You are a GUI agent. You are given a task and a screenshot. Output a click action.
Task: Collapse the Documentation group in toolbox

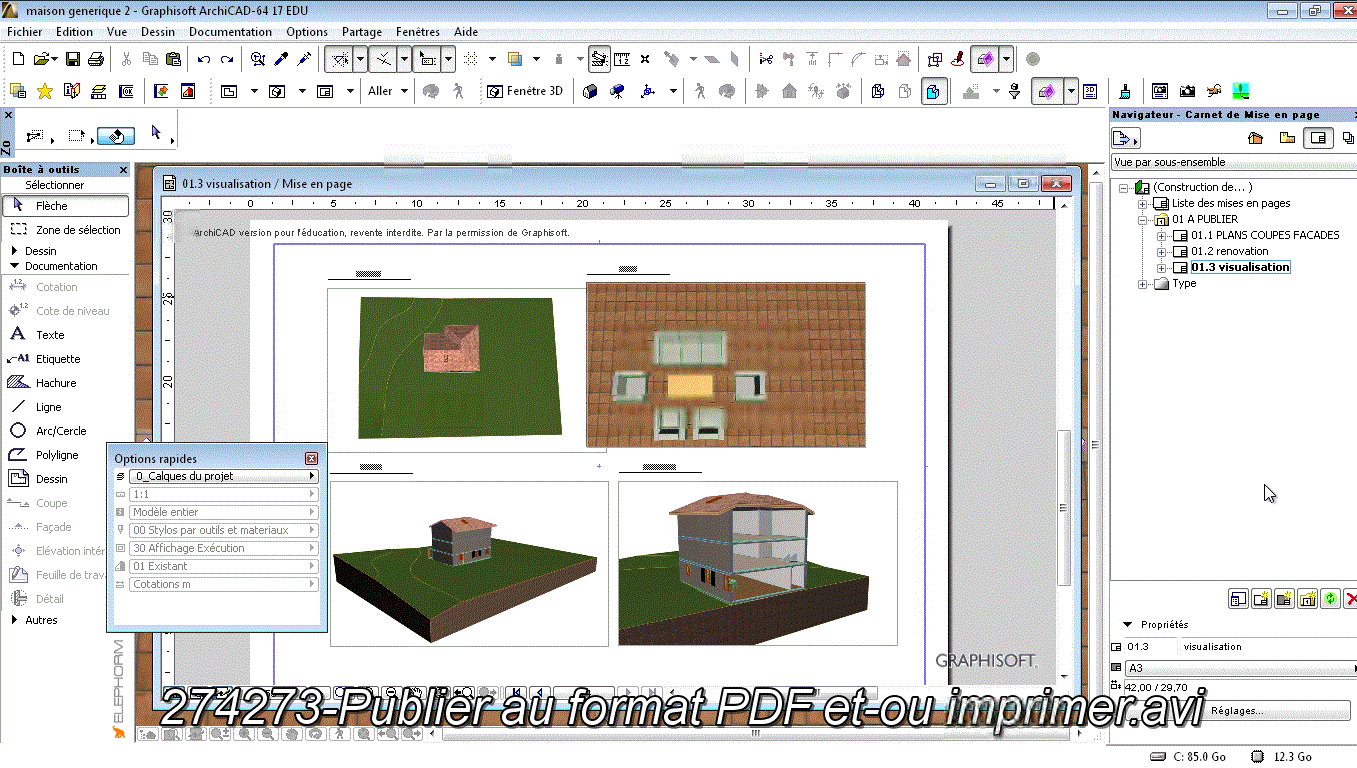(15, 266)
